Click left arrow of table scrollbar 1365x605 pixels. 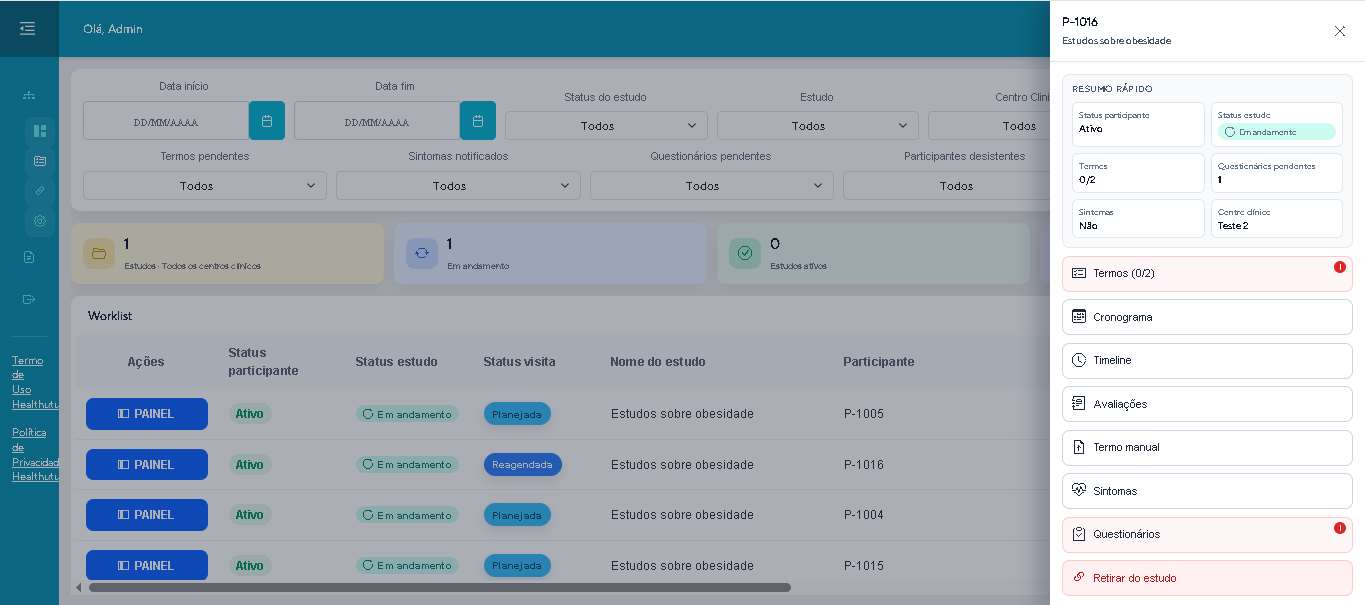coord(79,588)
